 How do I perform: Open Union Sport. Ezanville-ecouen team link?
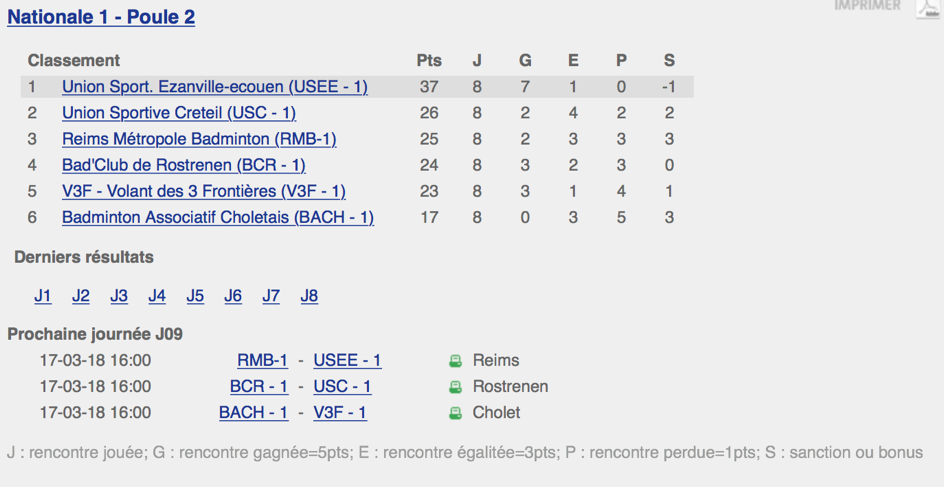coord(215,87)
